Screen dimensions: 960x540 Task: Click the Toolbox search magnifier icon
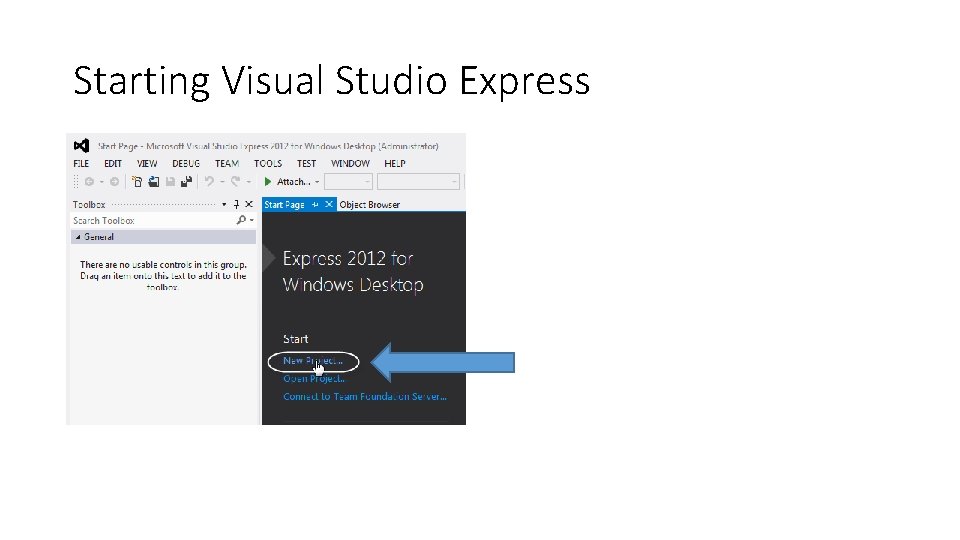(x=241, y=220)
